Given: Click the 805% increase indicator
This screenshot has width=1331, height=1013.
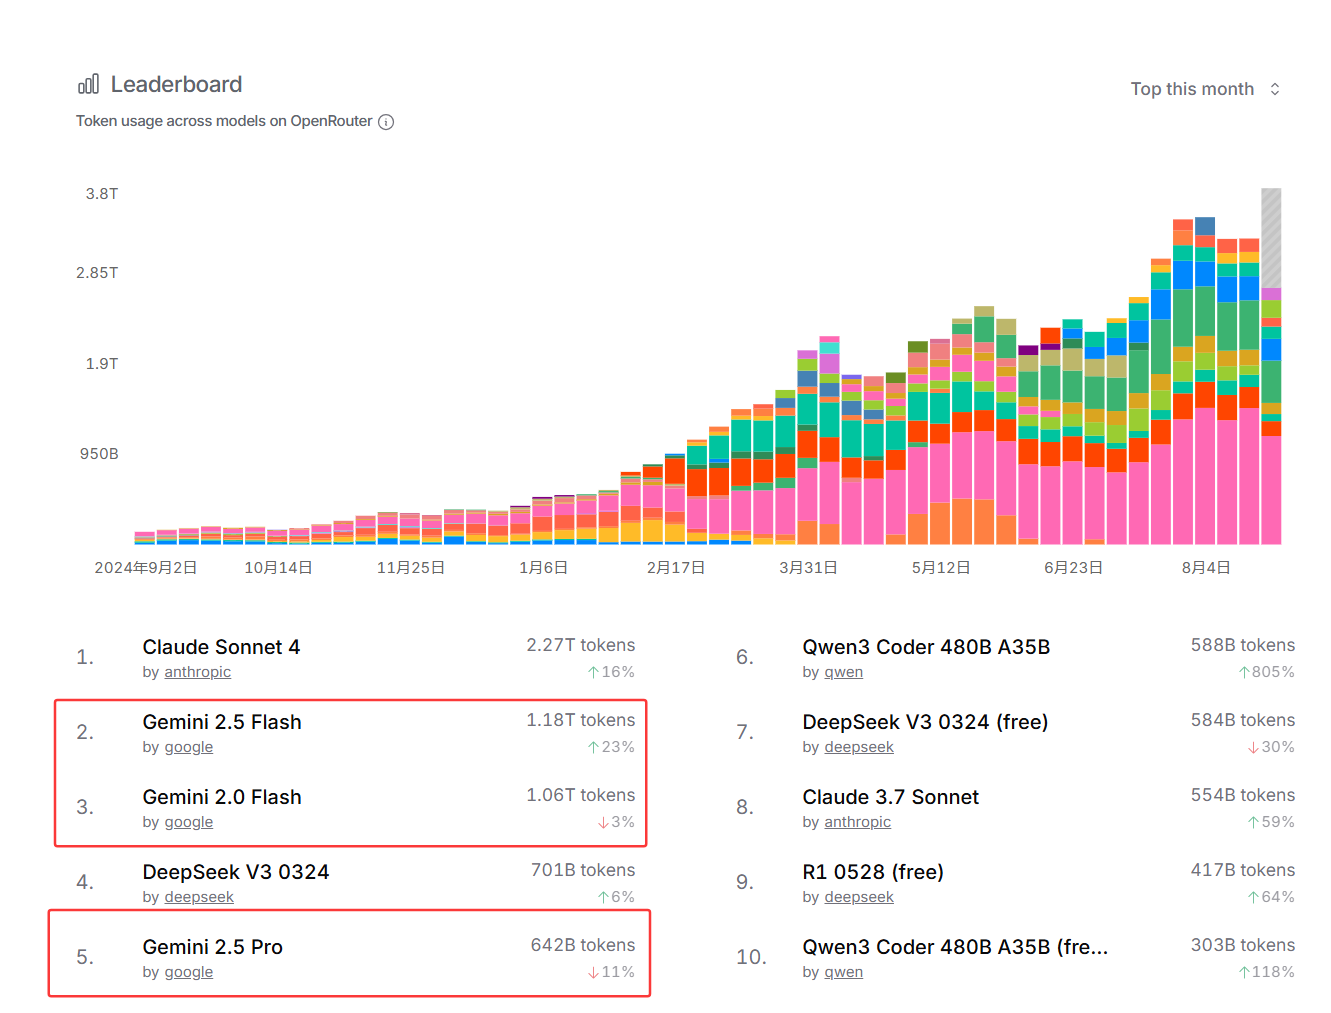Looking at the screenshot, I should (1266, 672).
